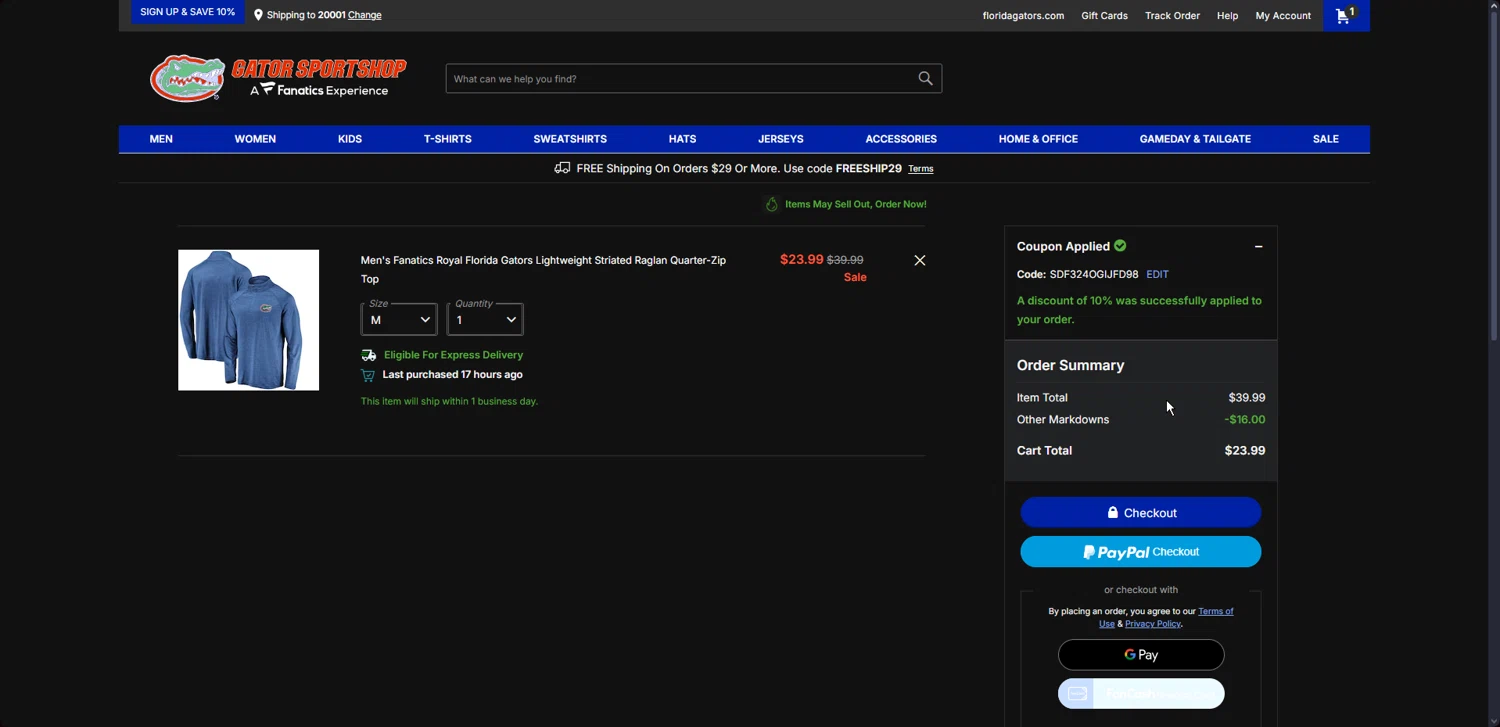Open Track Order link
The width and height of the screenshot is (1500, 727).
pos(1172,15)
